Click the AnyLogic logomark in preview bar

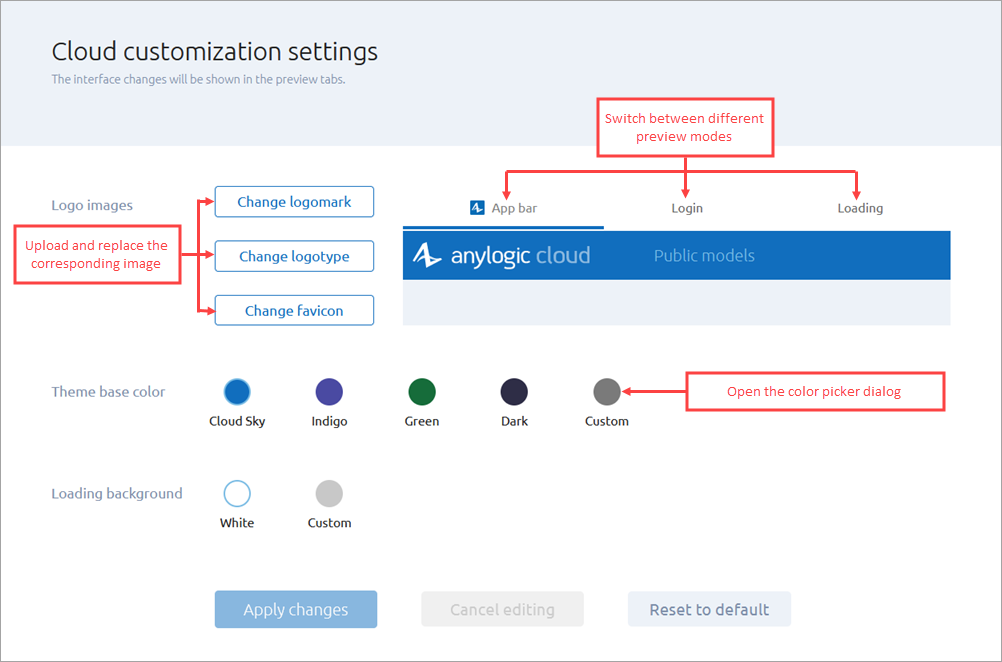point(427,255)
